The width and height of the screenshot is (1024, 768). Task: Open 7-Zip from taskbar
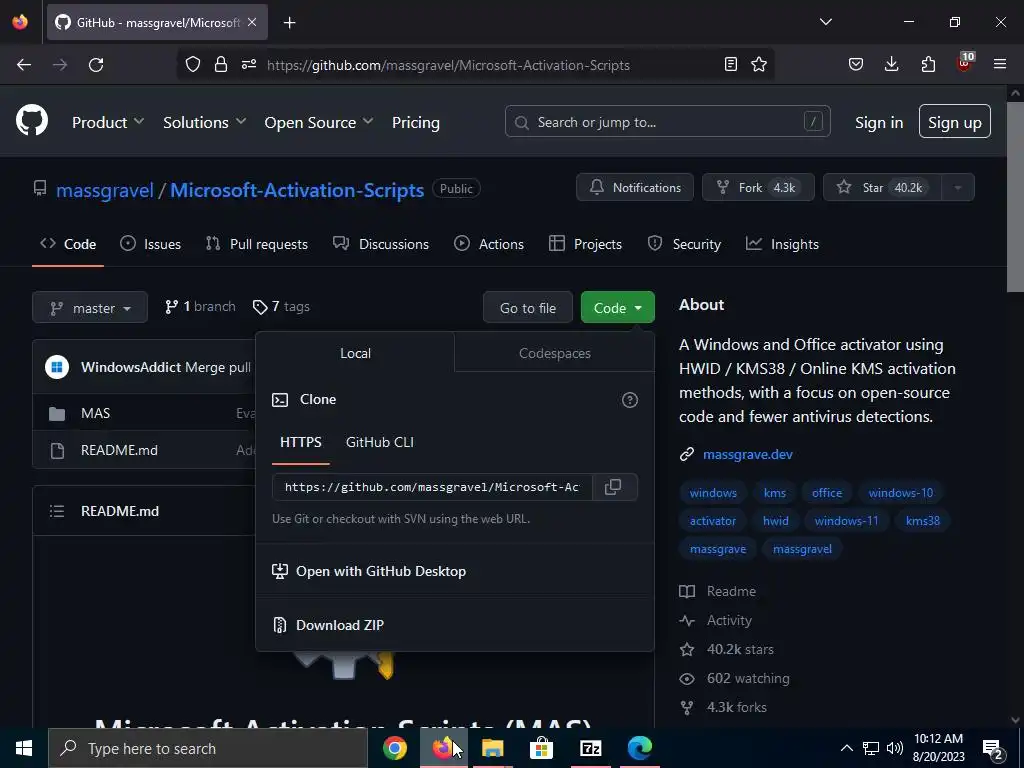coord(590,748)
